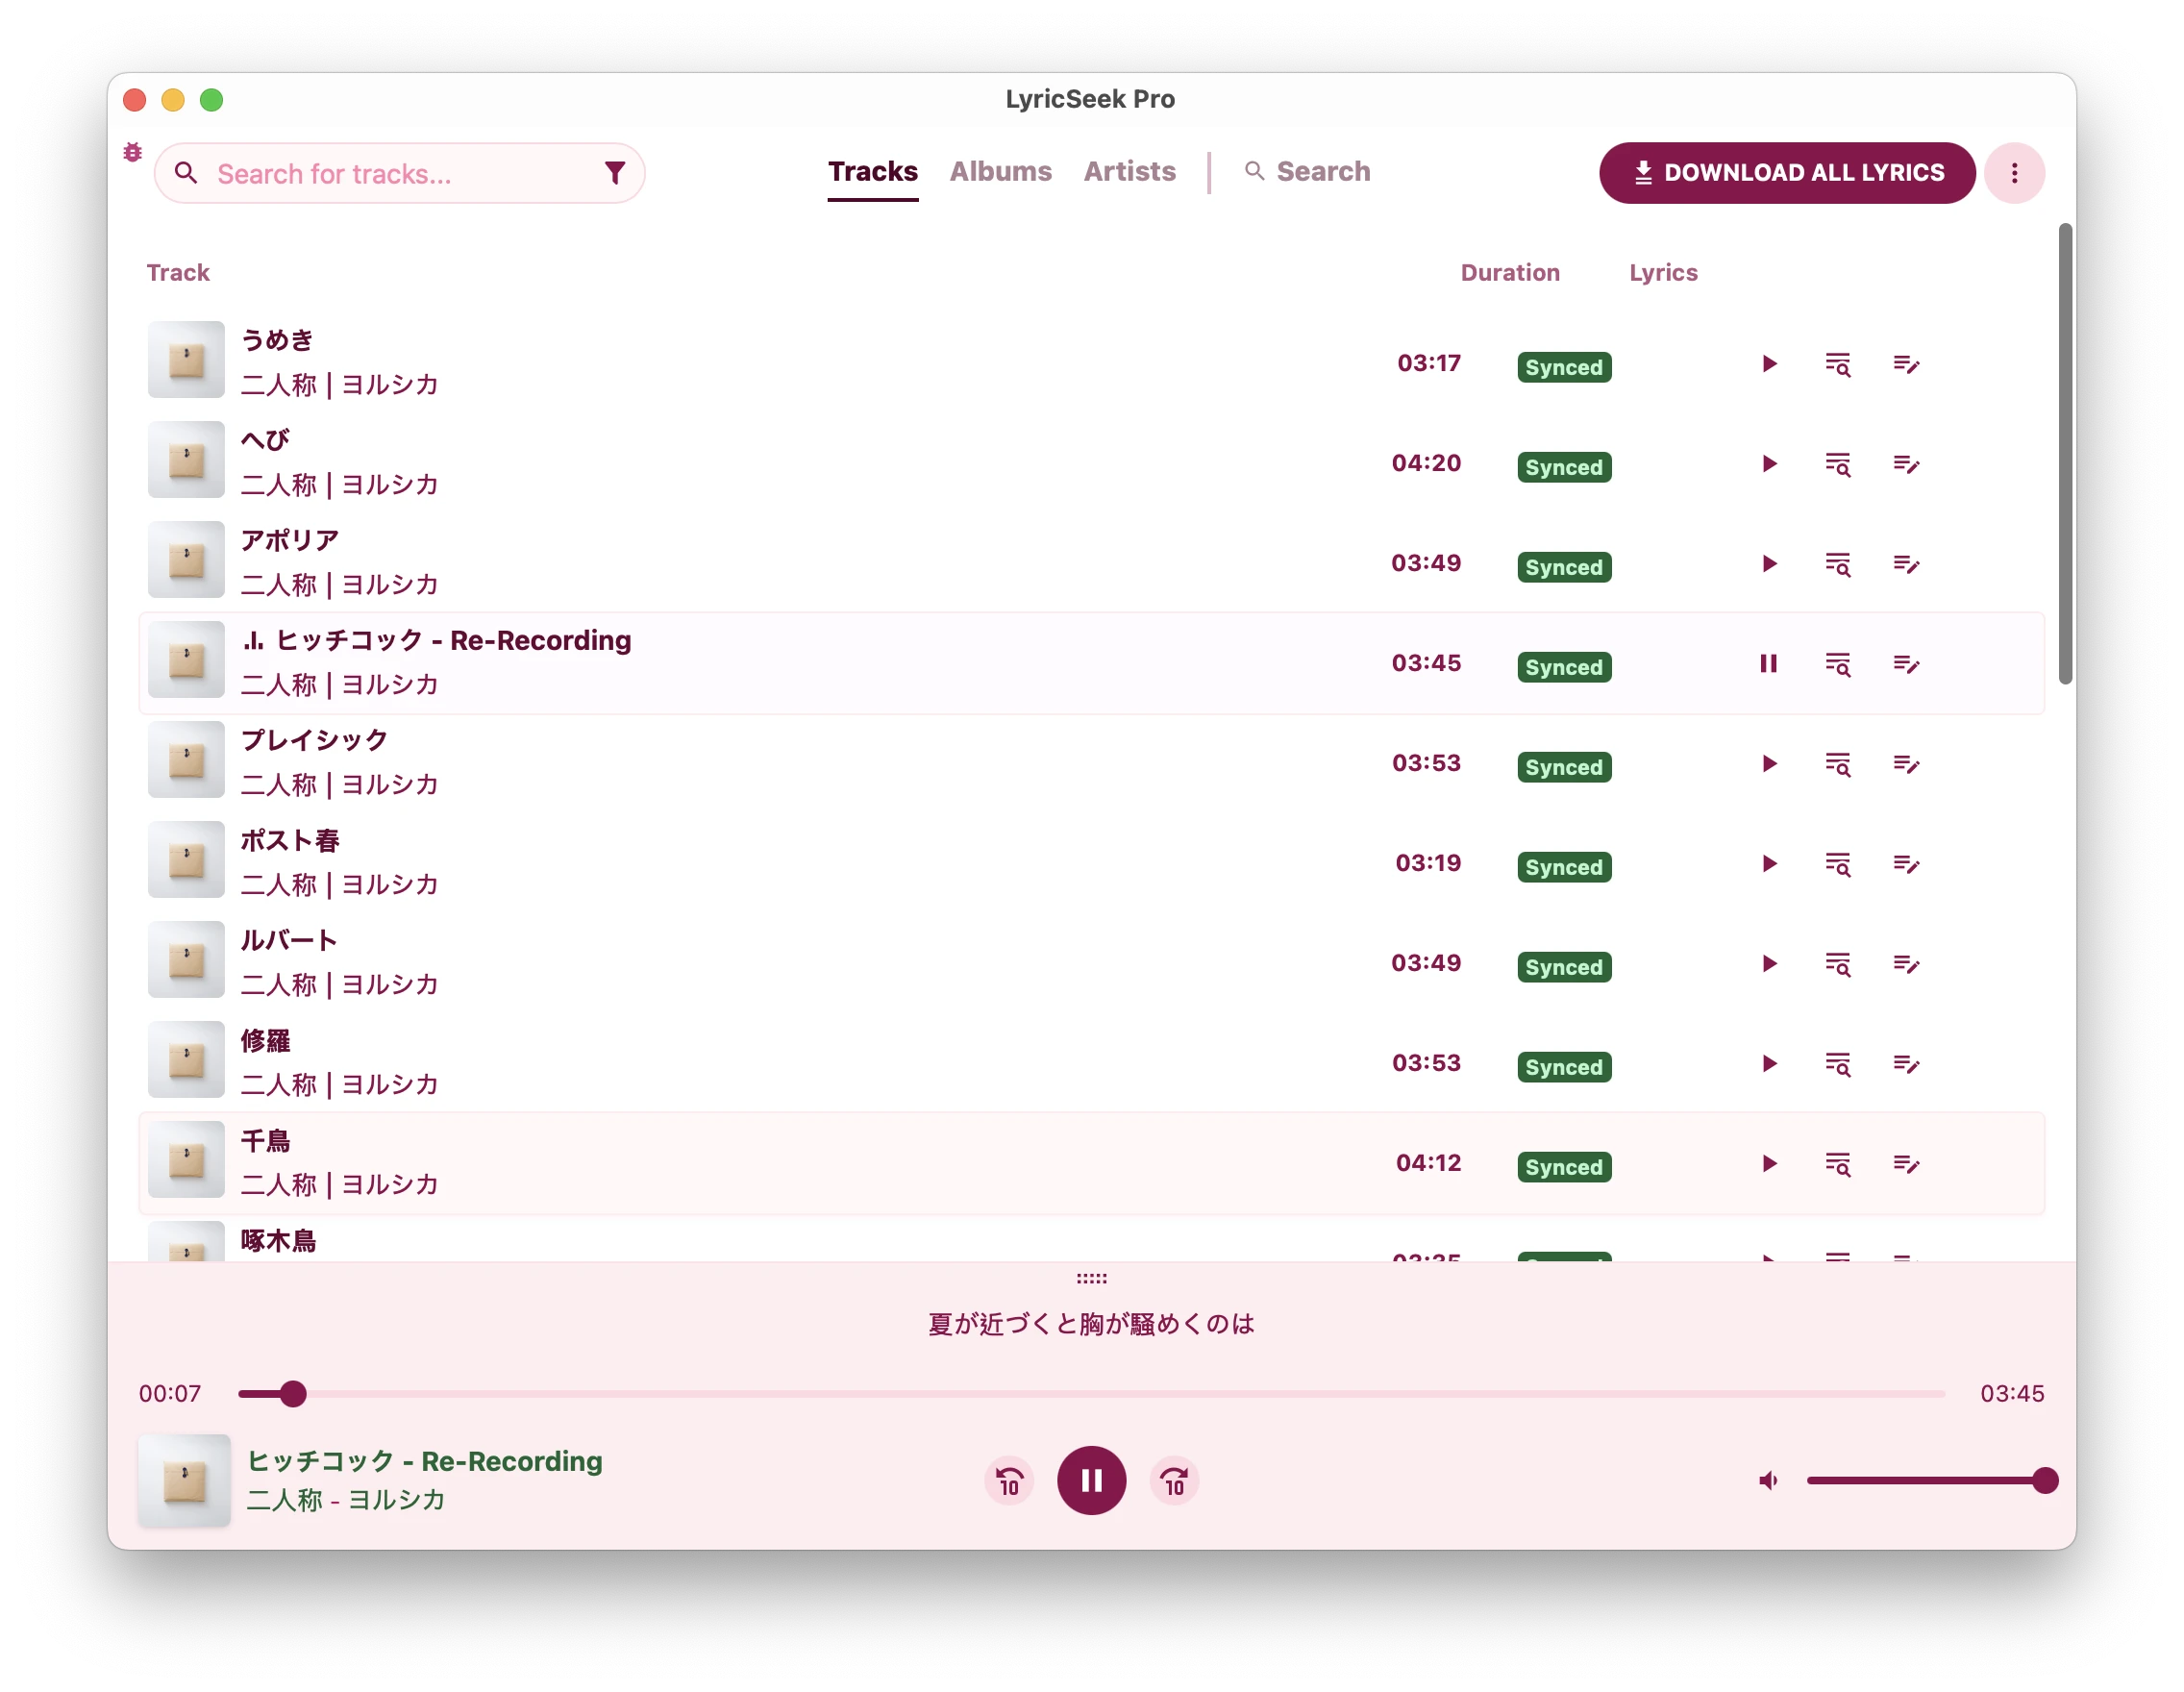Search lyrics for ポスト春
This screenshot has height=1692, width=2184.
click(x=1838, y=864)
